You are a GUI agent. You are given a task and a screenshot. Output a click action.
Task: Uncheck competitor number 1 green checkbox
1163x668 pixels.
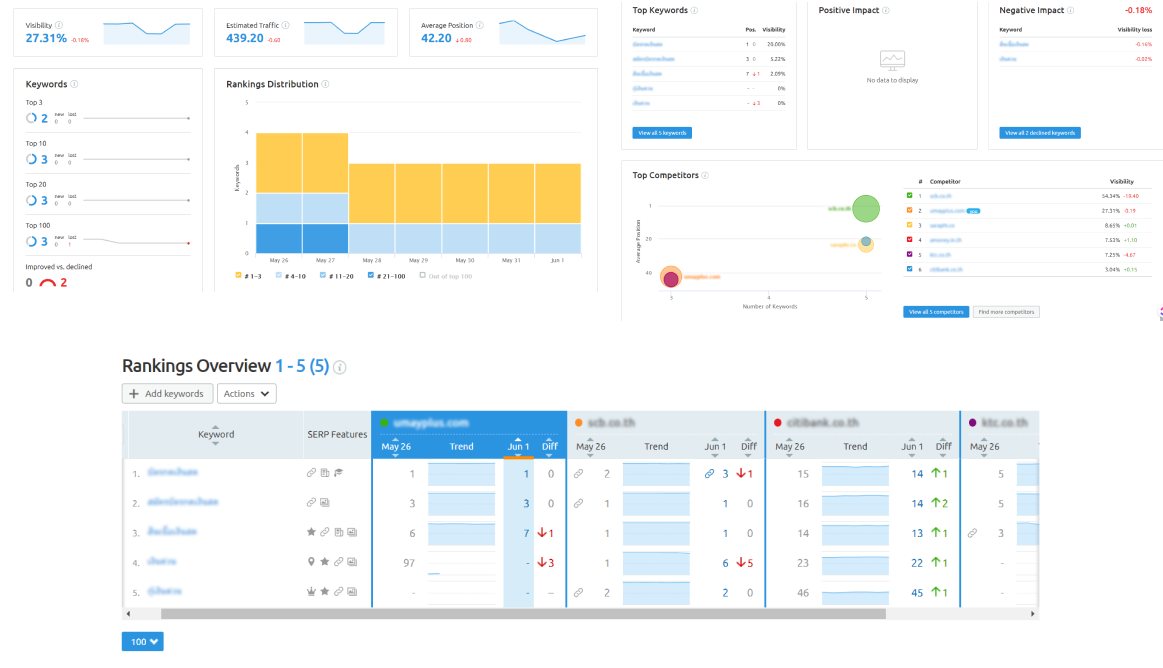[909, 196]
